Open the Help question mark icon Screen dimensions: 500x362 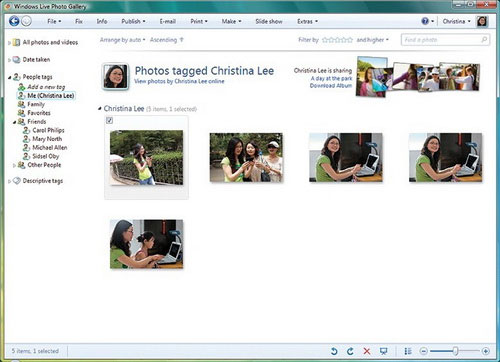[425, 21]
